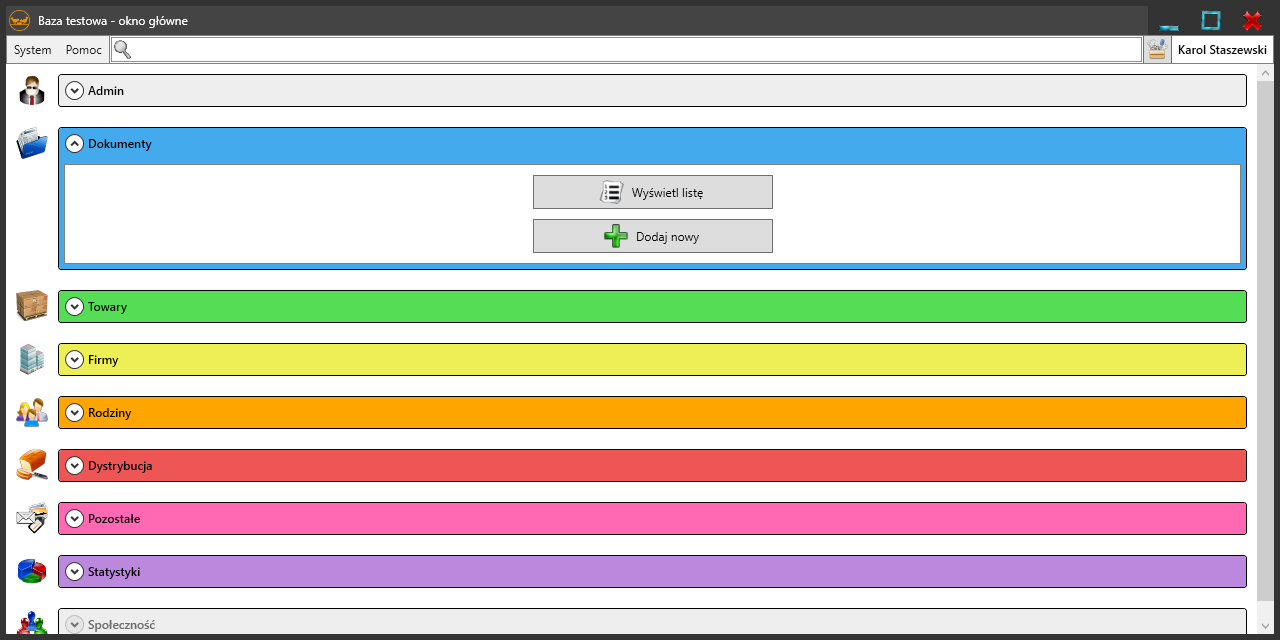Click the Pozostałe envelope icon
This screenshot has height=640, width=1280.
tap(32, 518)
